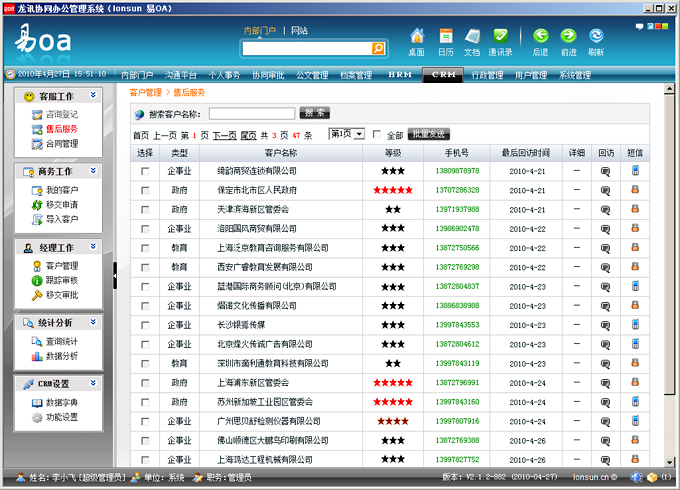Click 短信 phone icon for 绮韵商贸连锁有限公司
The width and height of the screenshot is (680, 490).
click(x=635, y=170)
